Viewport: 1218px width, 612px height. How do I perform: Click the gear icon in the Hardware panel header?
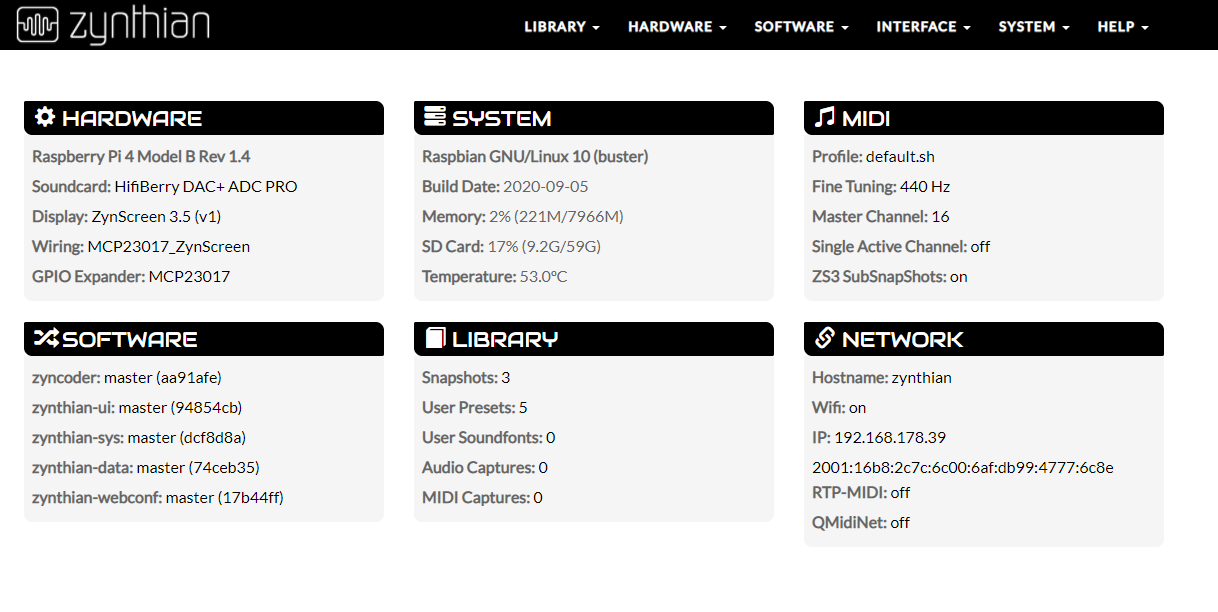[x=44, y=117]
